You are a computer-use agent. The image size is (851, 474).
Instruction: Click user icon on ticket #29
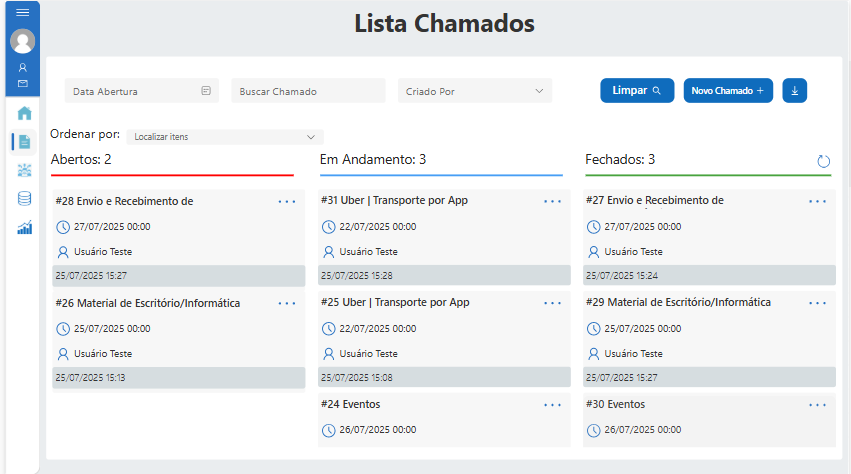click(594, 354)
